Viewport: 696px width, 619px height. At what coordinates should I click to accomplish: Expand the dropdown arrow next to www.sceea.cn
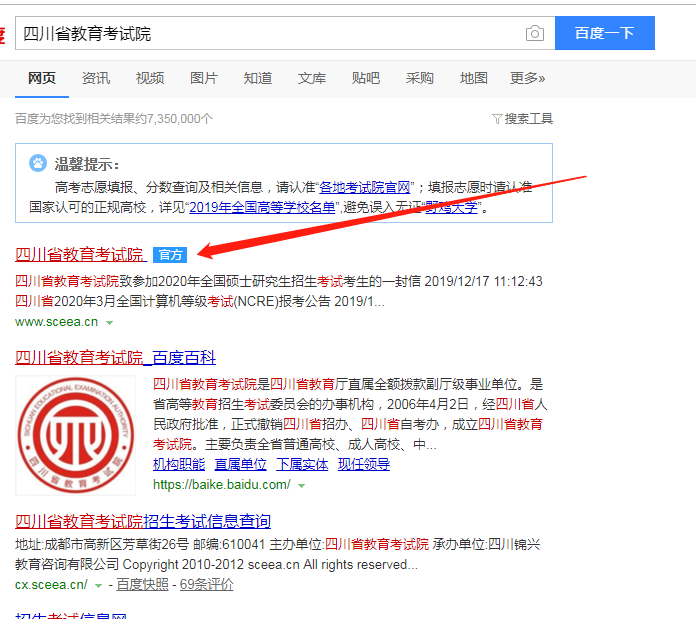110,323
